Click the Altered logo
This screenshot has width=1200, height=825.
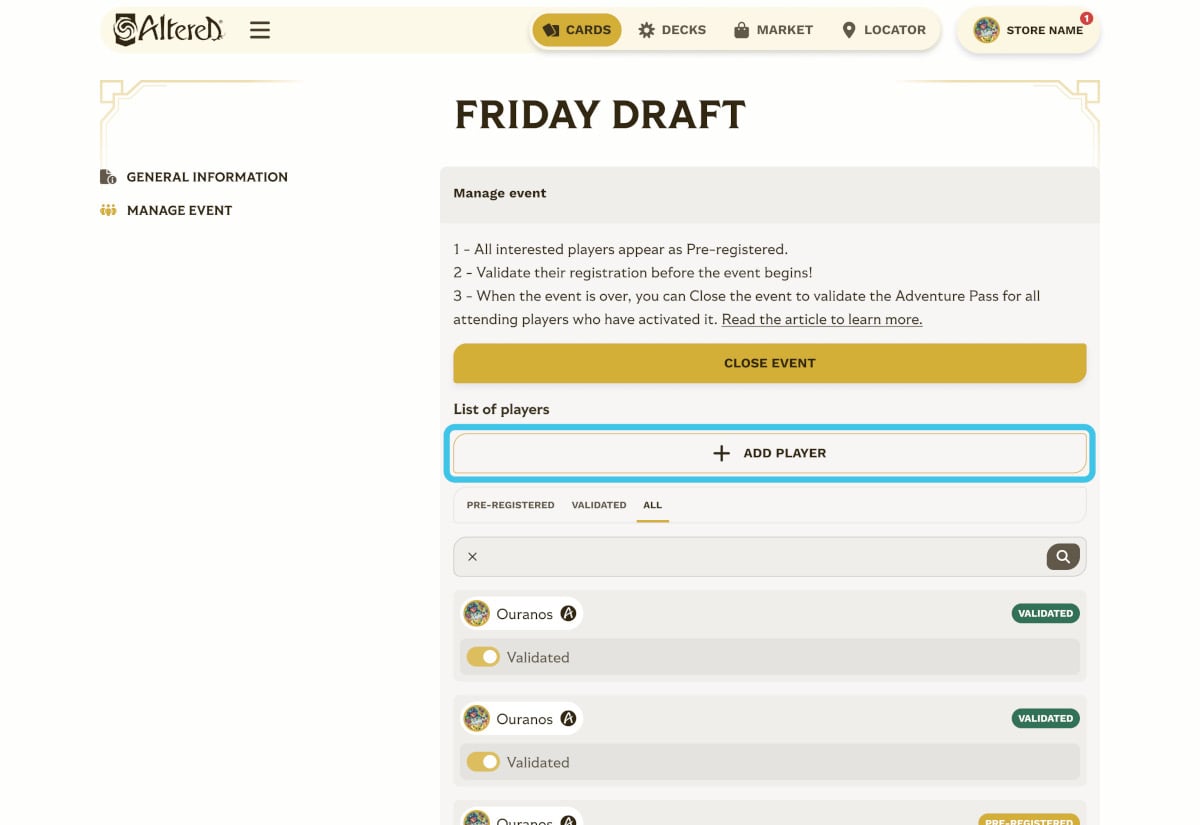pos(168,30)
